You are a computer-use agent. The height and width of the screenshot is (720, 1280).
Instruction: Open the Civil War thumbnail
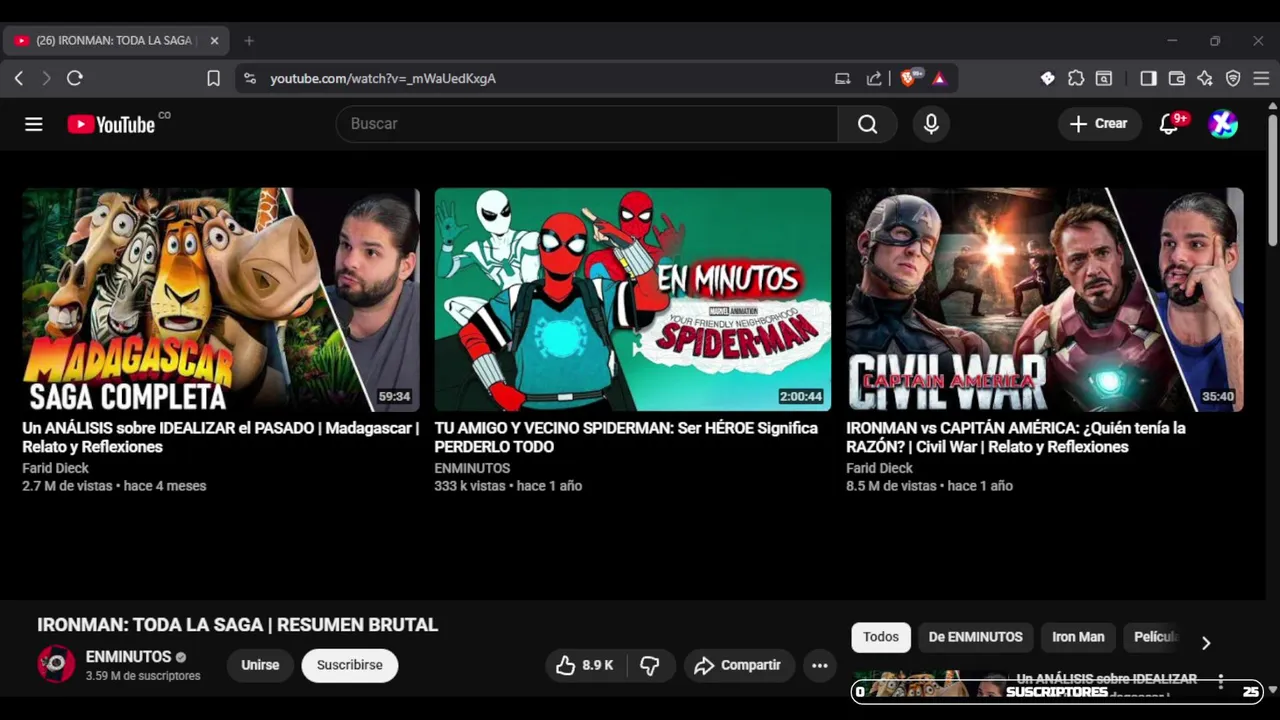point(1045,300)
